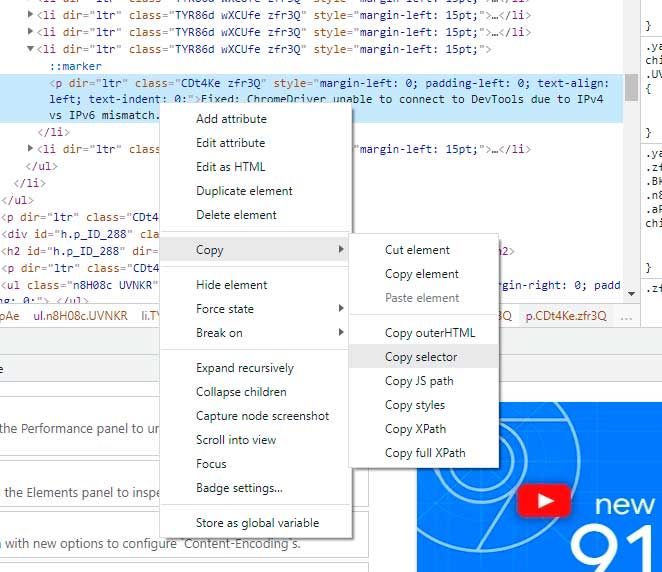Choose Add attribute from context menu

pyautogui.click(x=256, y=119)
